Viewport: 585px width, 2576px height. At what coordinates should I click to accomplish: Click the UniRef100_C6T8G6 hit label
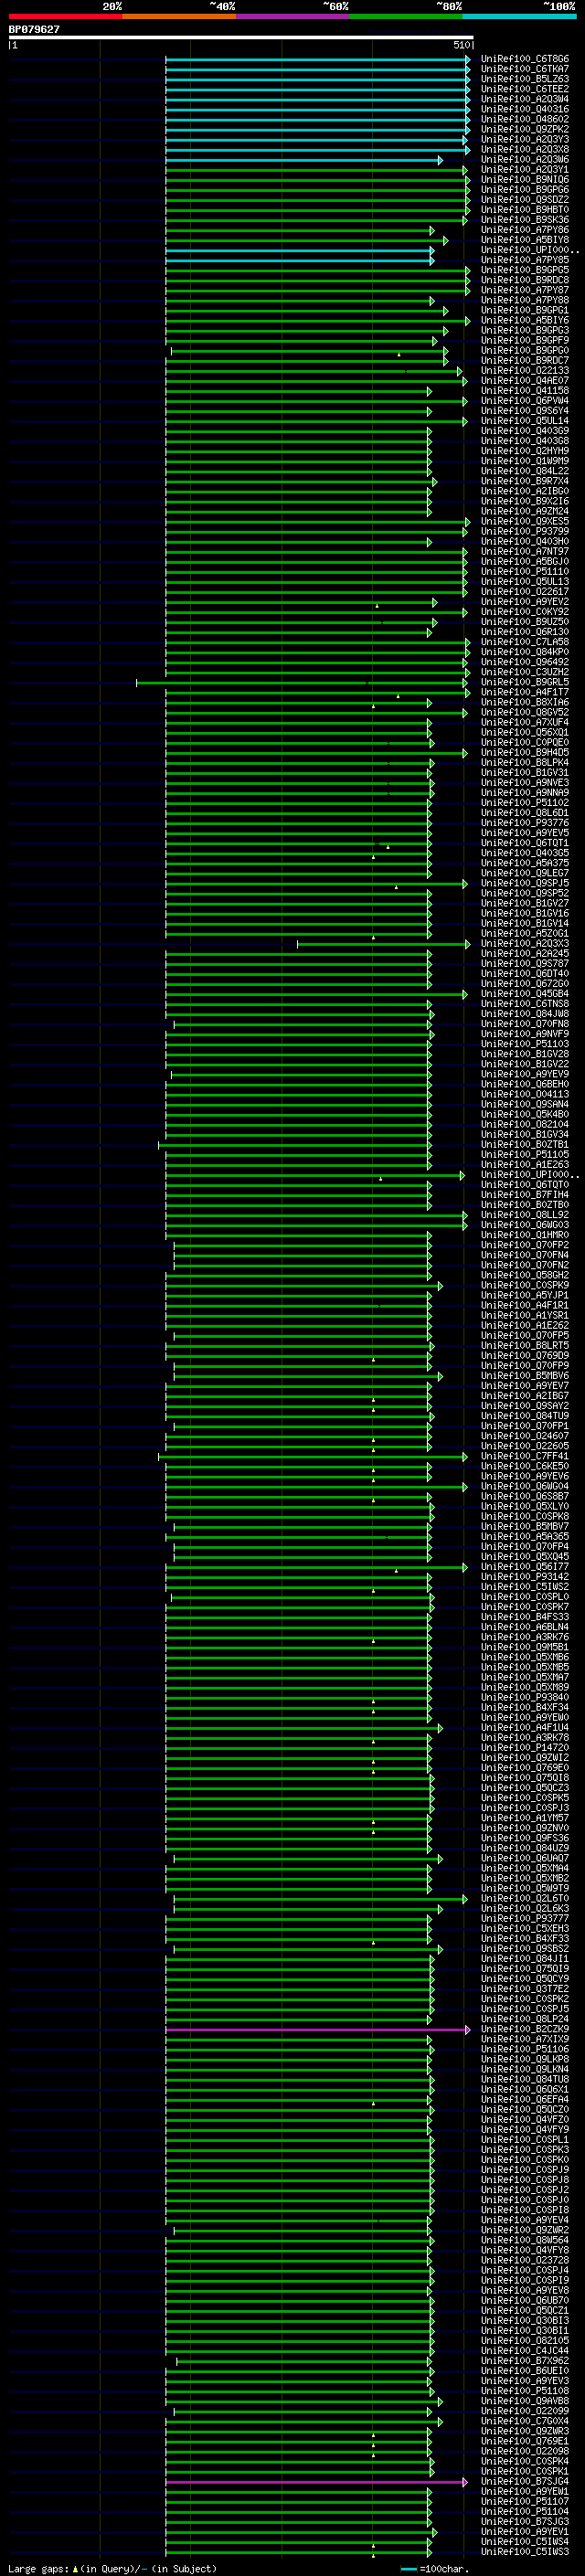pyautogui.click(x=525, y=59)
